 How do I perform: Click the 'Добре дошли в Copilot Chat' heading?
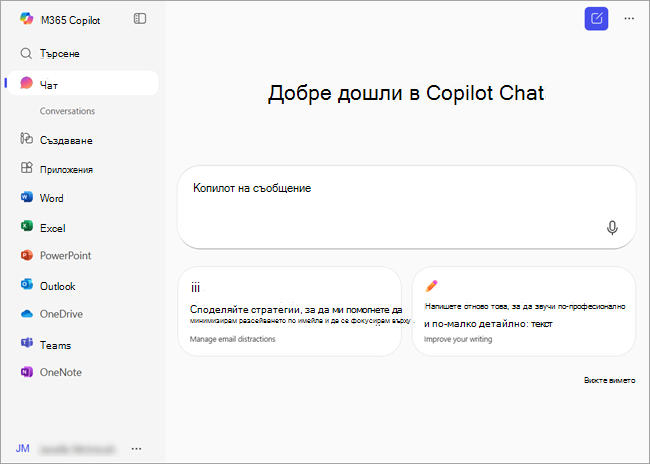[x=406, y=93]
